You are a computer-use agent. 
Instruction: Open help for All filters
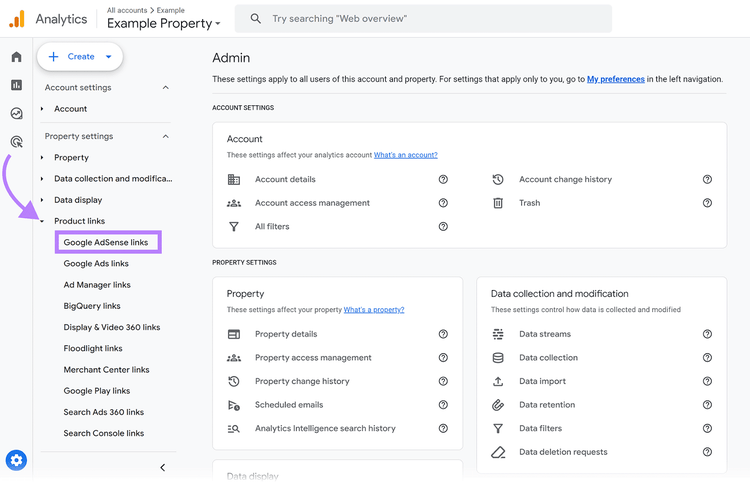tap(443, 226)
